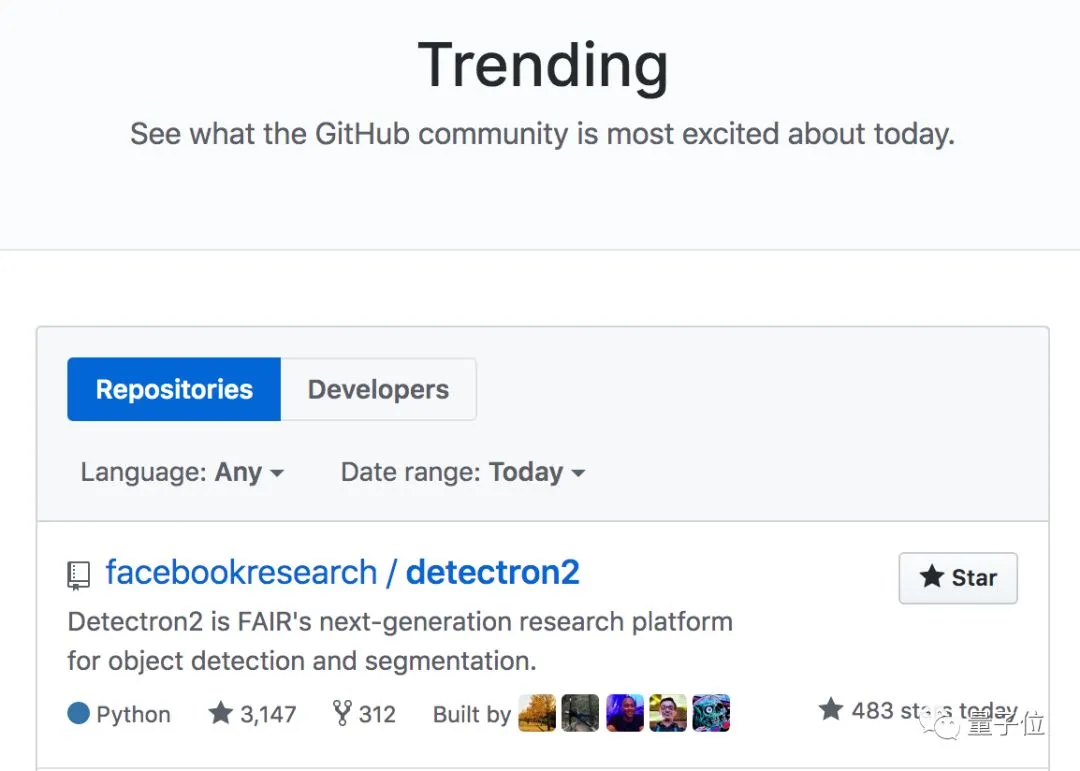Open the fourth Built by contributor avatar
Screen dimensions: 1080x771
click(x=668, y=713)
